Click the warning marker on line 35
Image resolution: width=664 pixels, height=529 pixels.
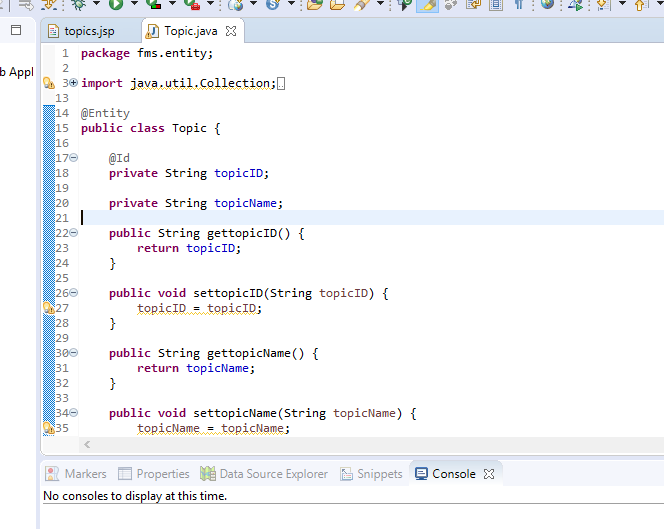tap(48, 428)
